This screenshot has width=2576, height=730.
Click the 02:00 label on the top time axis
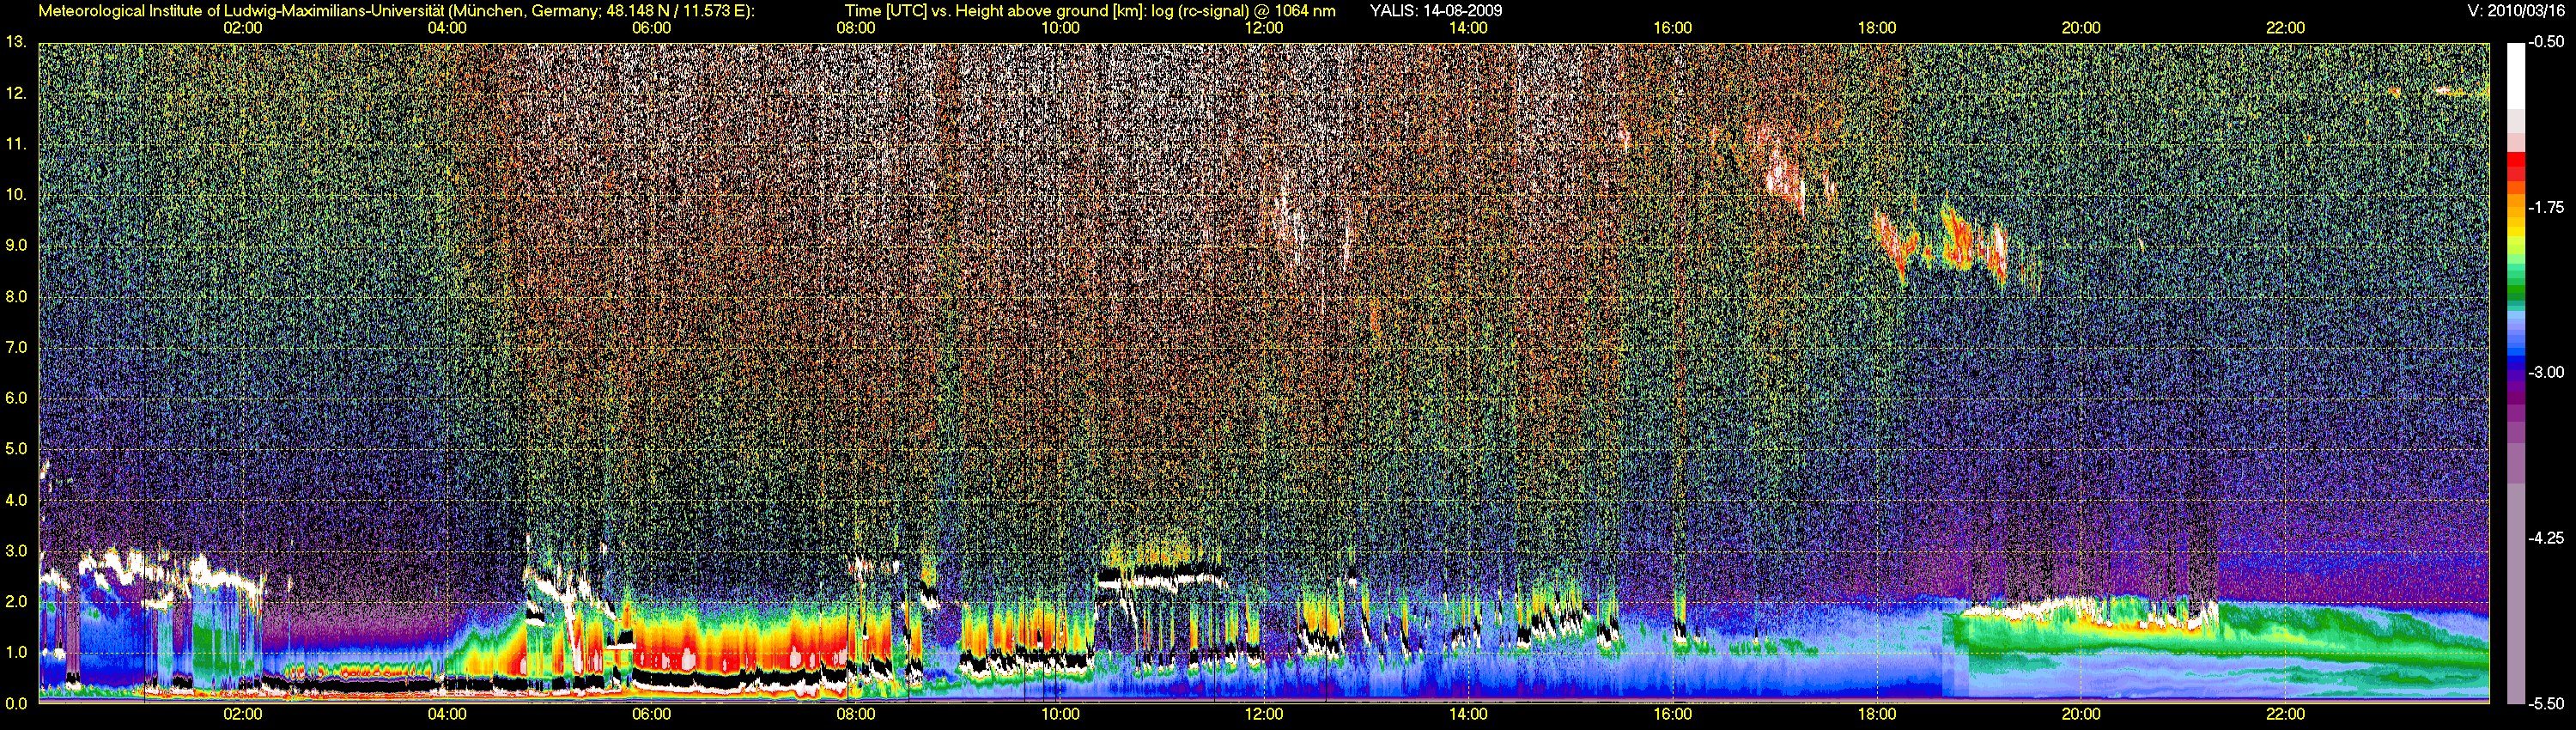pos(243,28)
